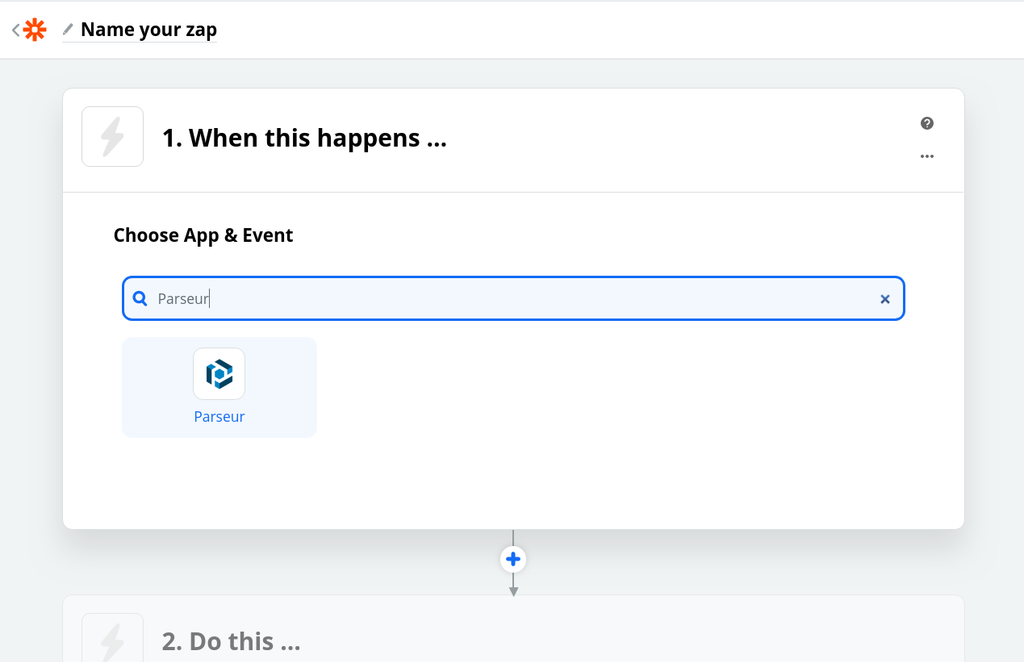Screen dimensions: 1024x662
Task: Select the Parseur app icon
Action: tap(219, 371)
